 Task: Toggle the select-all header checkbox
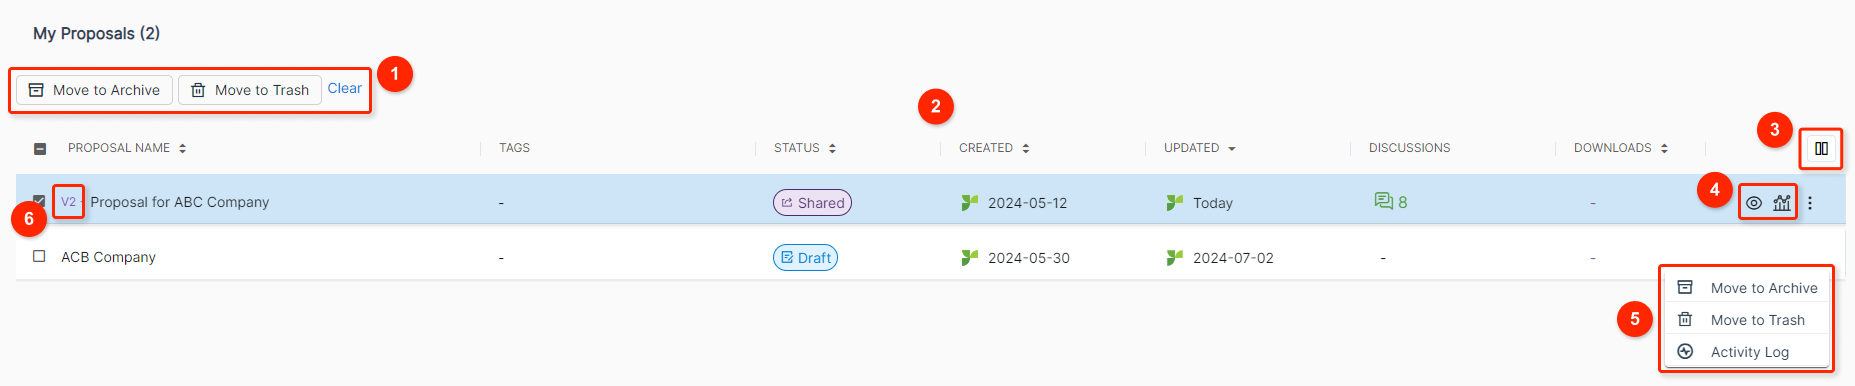[x=40, y=148]
